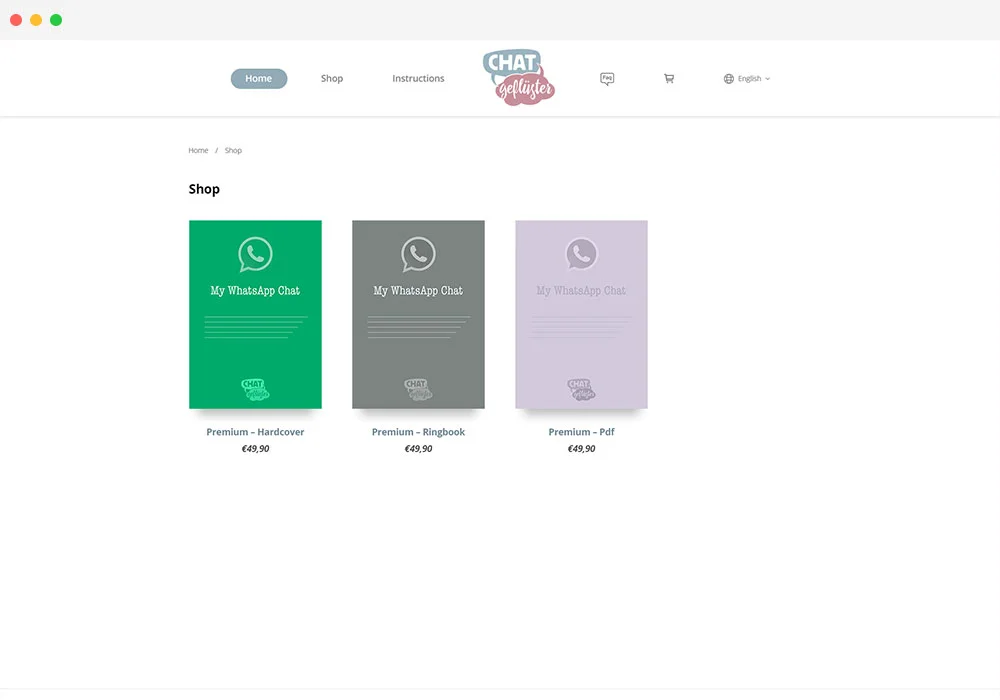Click the globe language icon
This screenshot has width=1000, height=700.
tap(731, 78)
